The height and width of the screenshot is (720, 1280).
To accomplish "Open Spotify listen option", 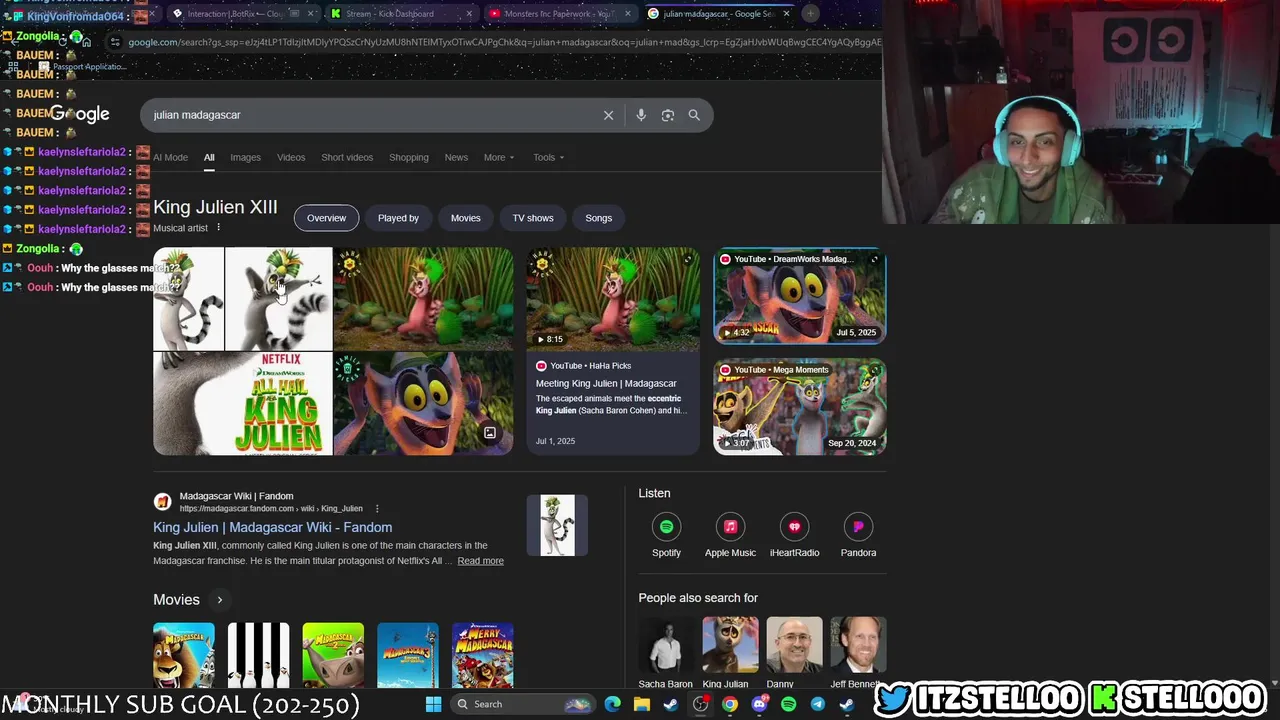I will [x=666, y=535].
